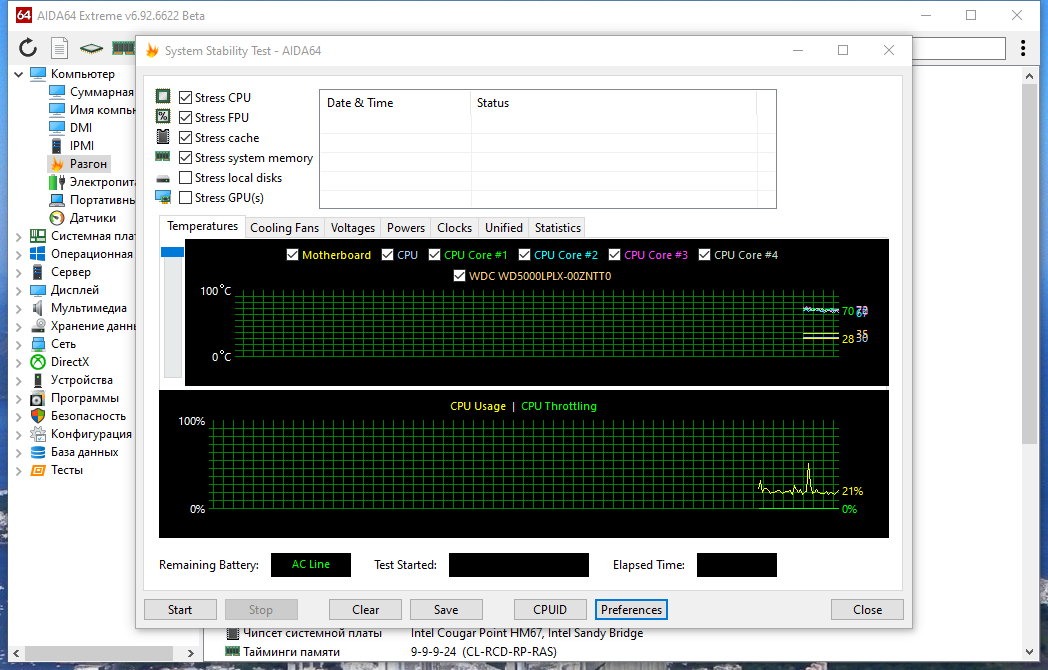1048x670 pixels.
Task: Click the motherboard chip icon in AIDA64 toolbar
Action: (x=91, y=48)
